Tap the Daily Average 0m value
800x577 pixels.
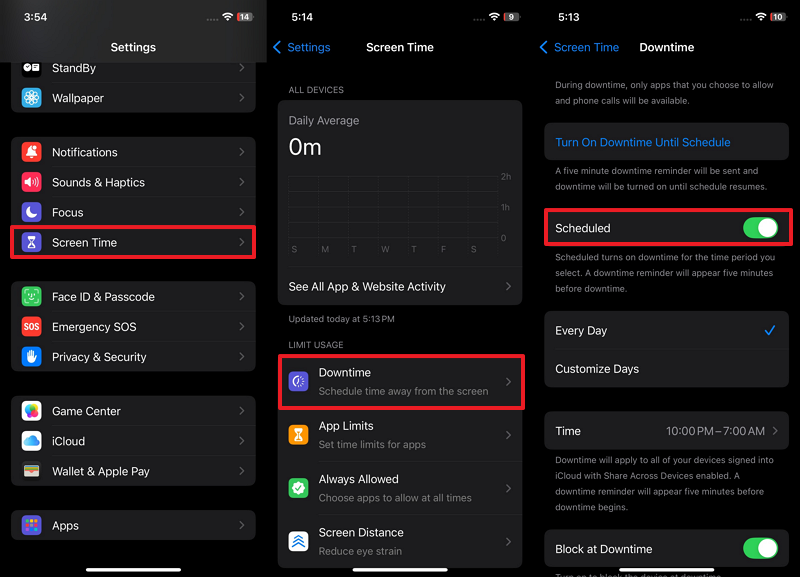click(305, 147)
